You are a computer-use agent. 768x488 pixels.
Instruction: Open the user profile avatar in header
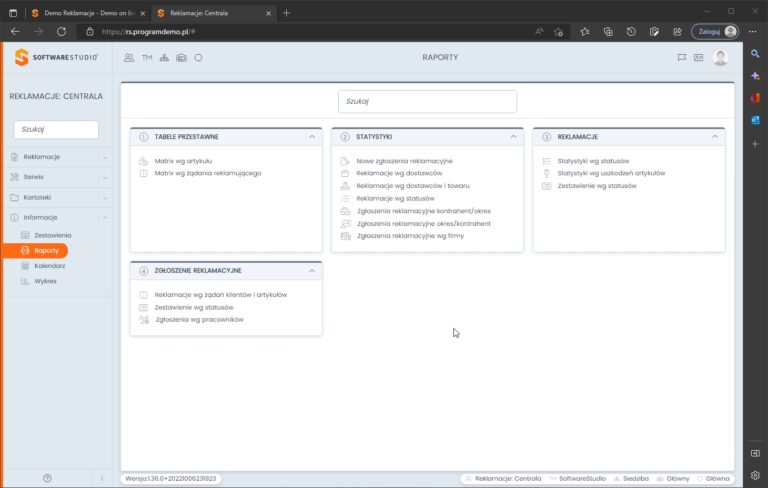point(720,58)
